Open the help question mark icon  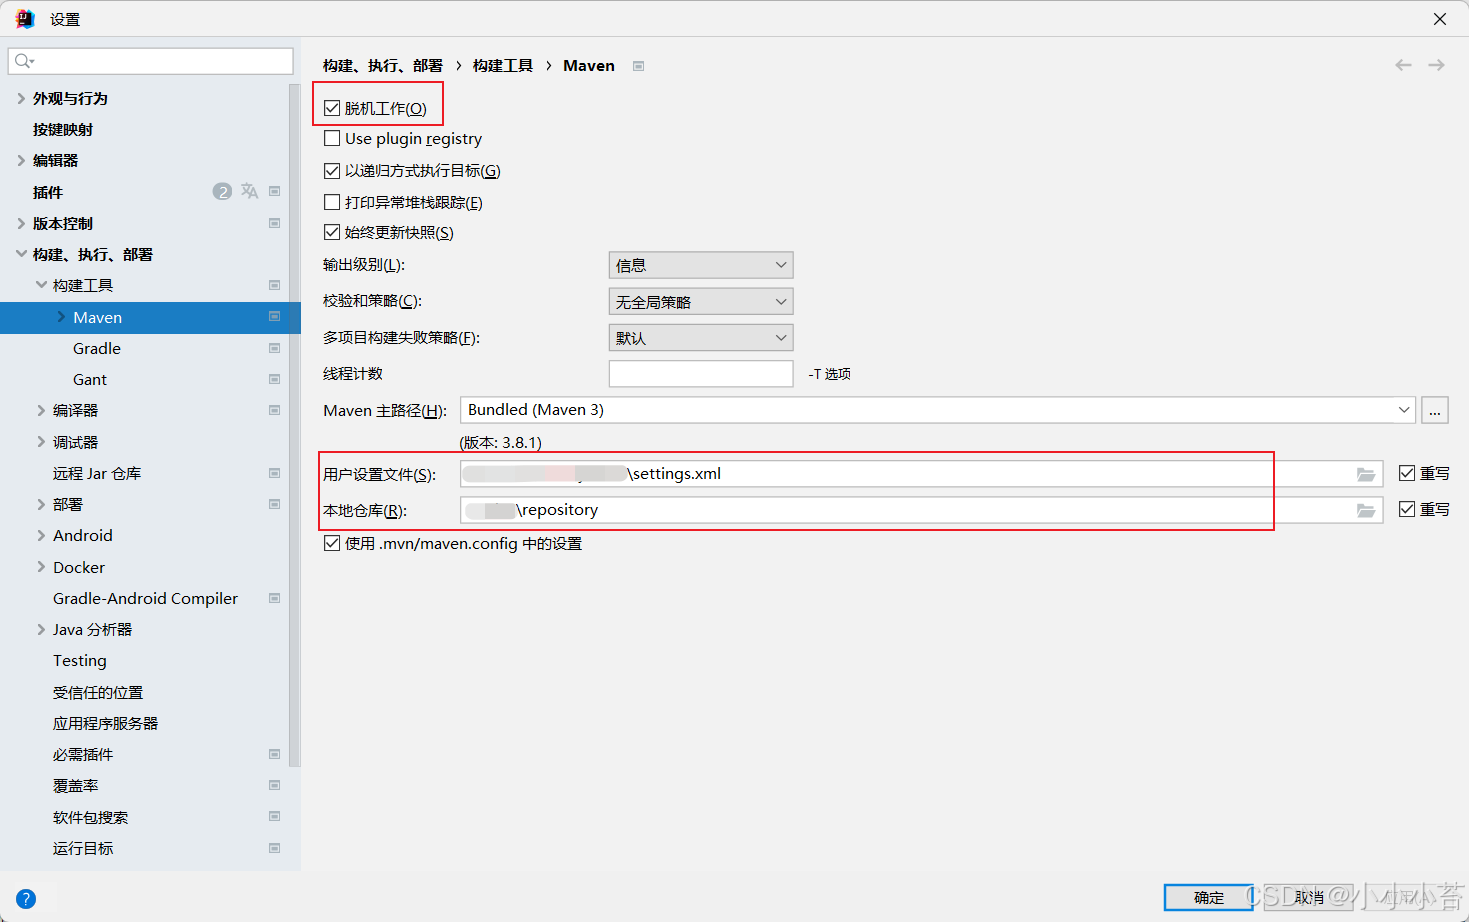tap(26, 899)
